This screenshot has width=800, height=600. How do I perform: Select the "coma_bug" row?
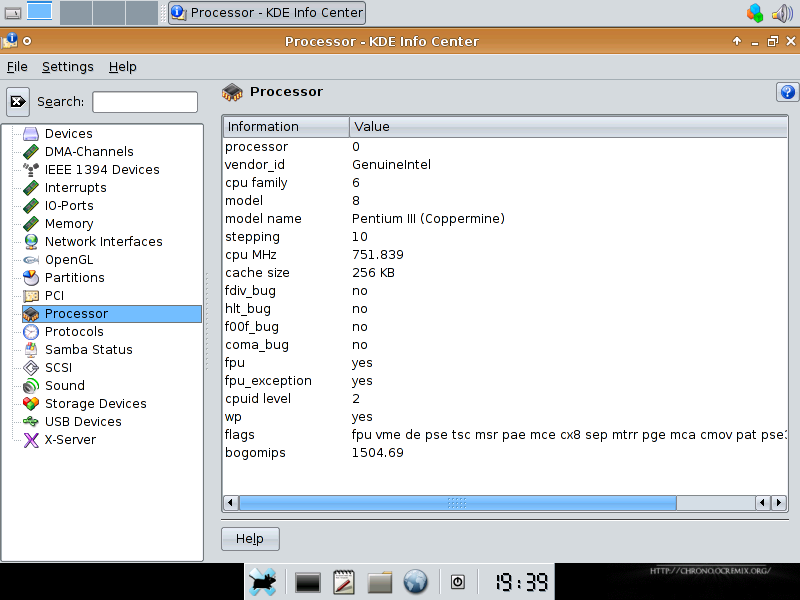[x=505, y=345]
